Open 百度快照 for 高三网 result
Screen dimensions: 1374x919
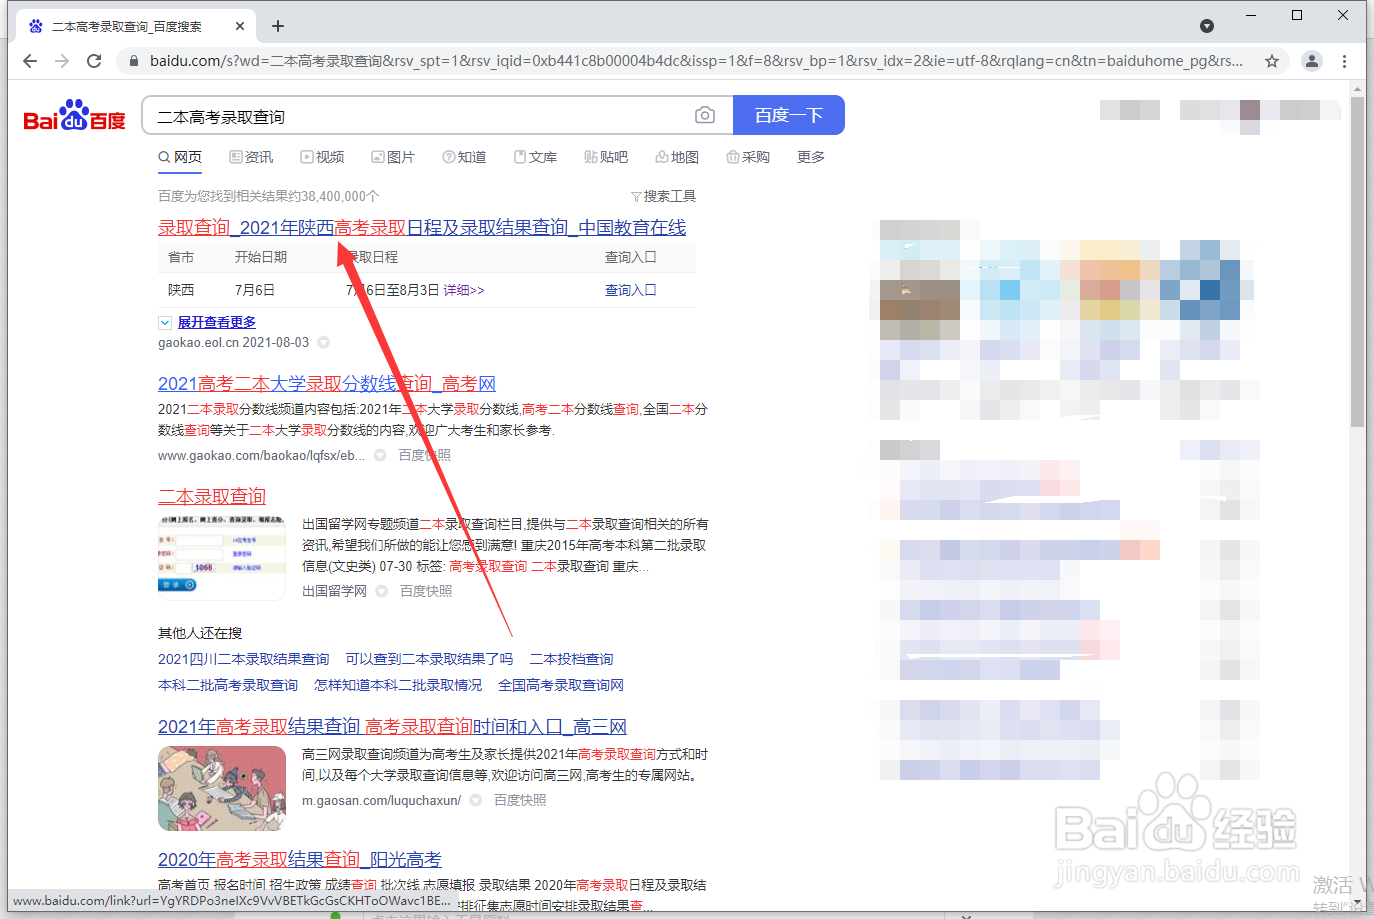(x=520, y=800)
